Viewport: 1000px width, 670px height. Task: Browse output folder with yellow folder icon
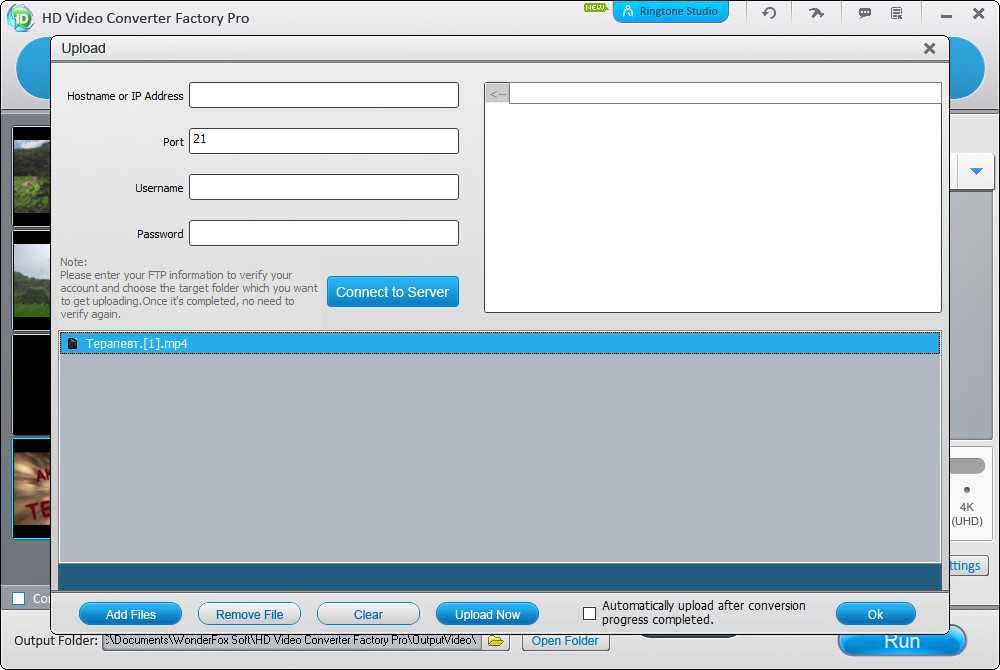[x=495, y=641]
